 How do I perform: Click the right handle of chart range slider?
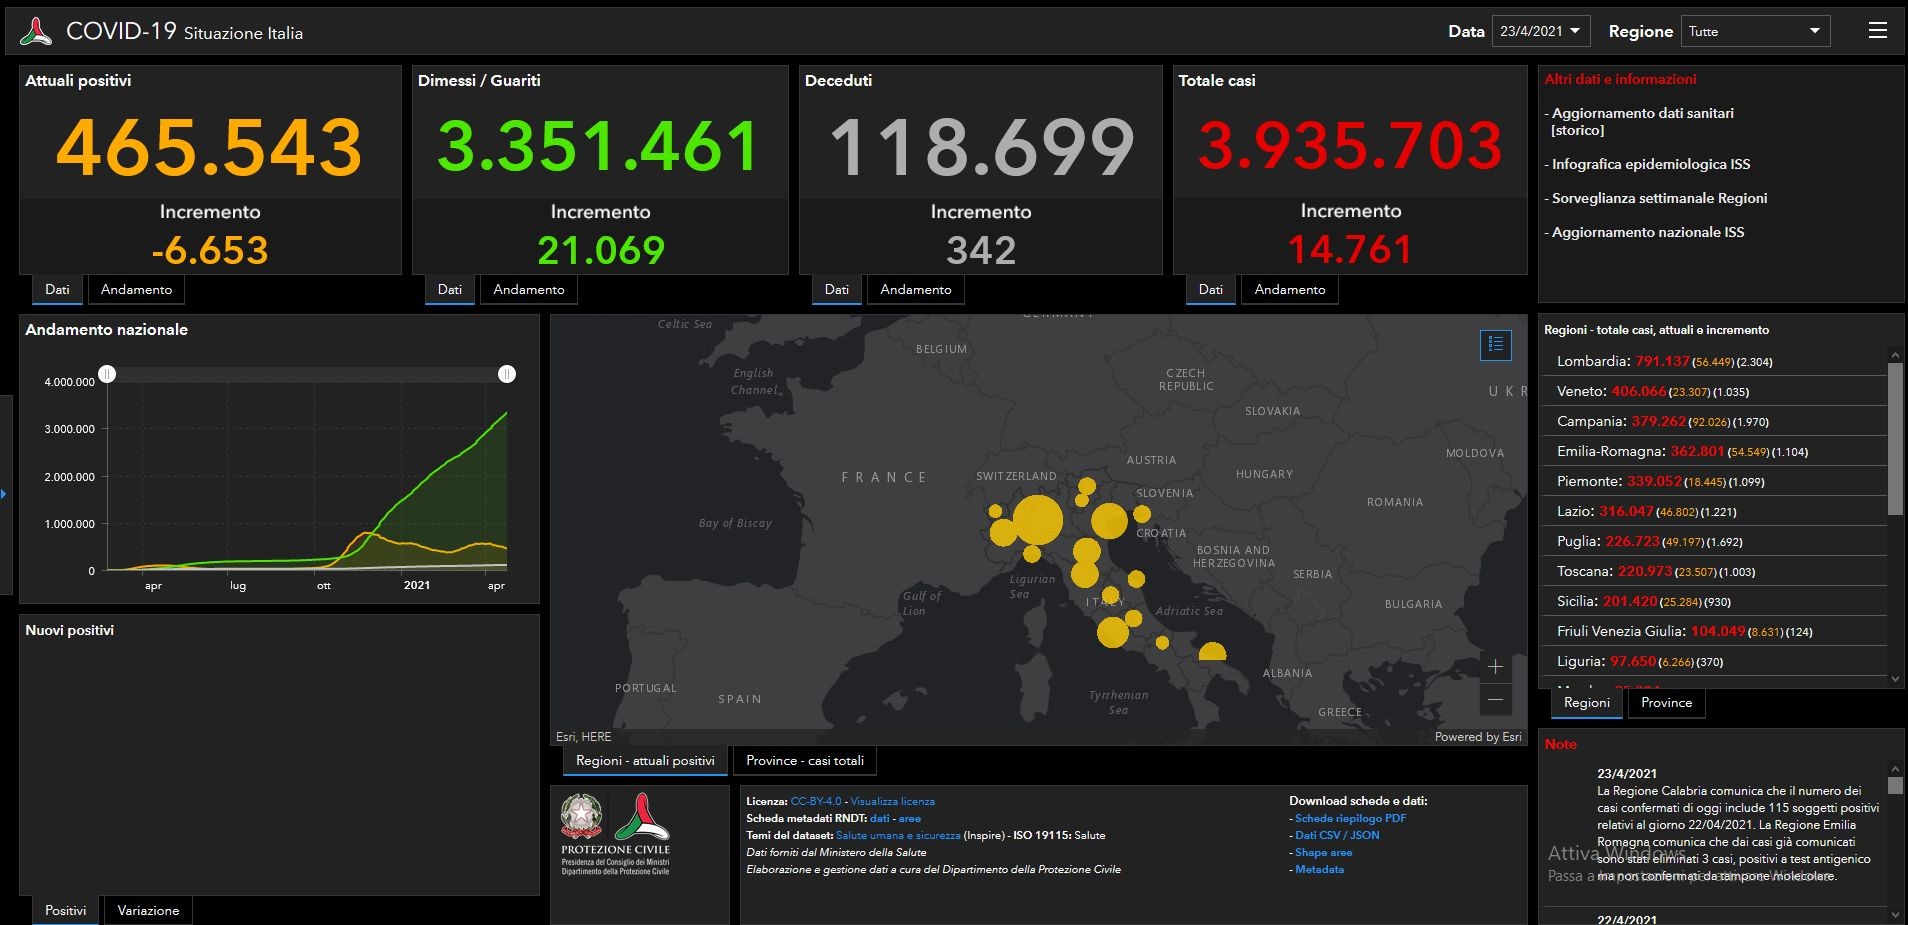tap(507, 374)
